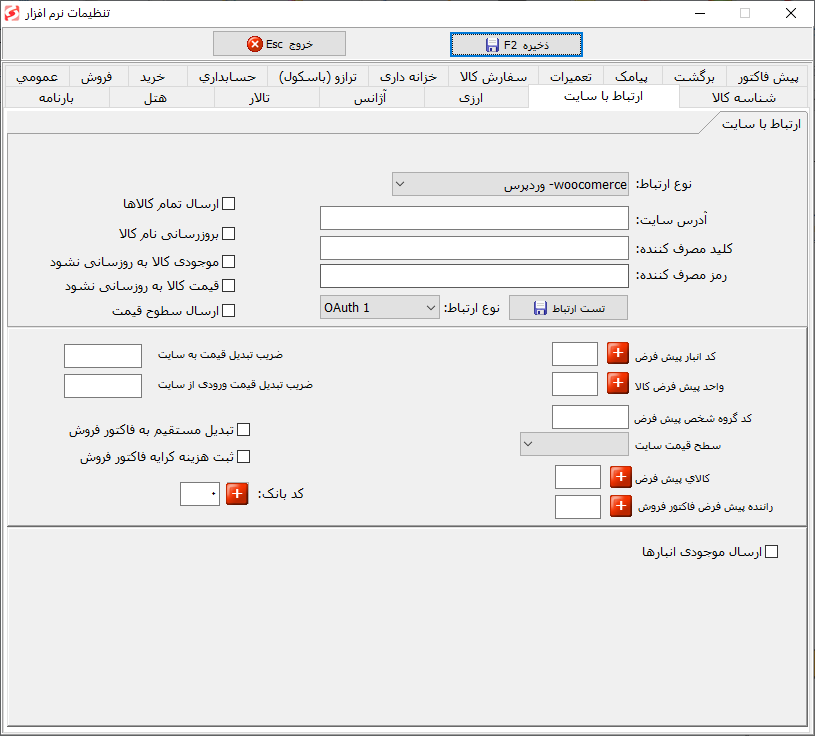This screenshot has height=736, width=815.
Task: Click راننده پیش فرض input box
Action: [x=578, y=507]
